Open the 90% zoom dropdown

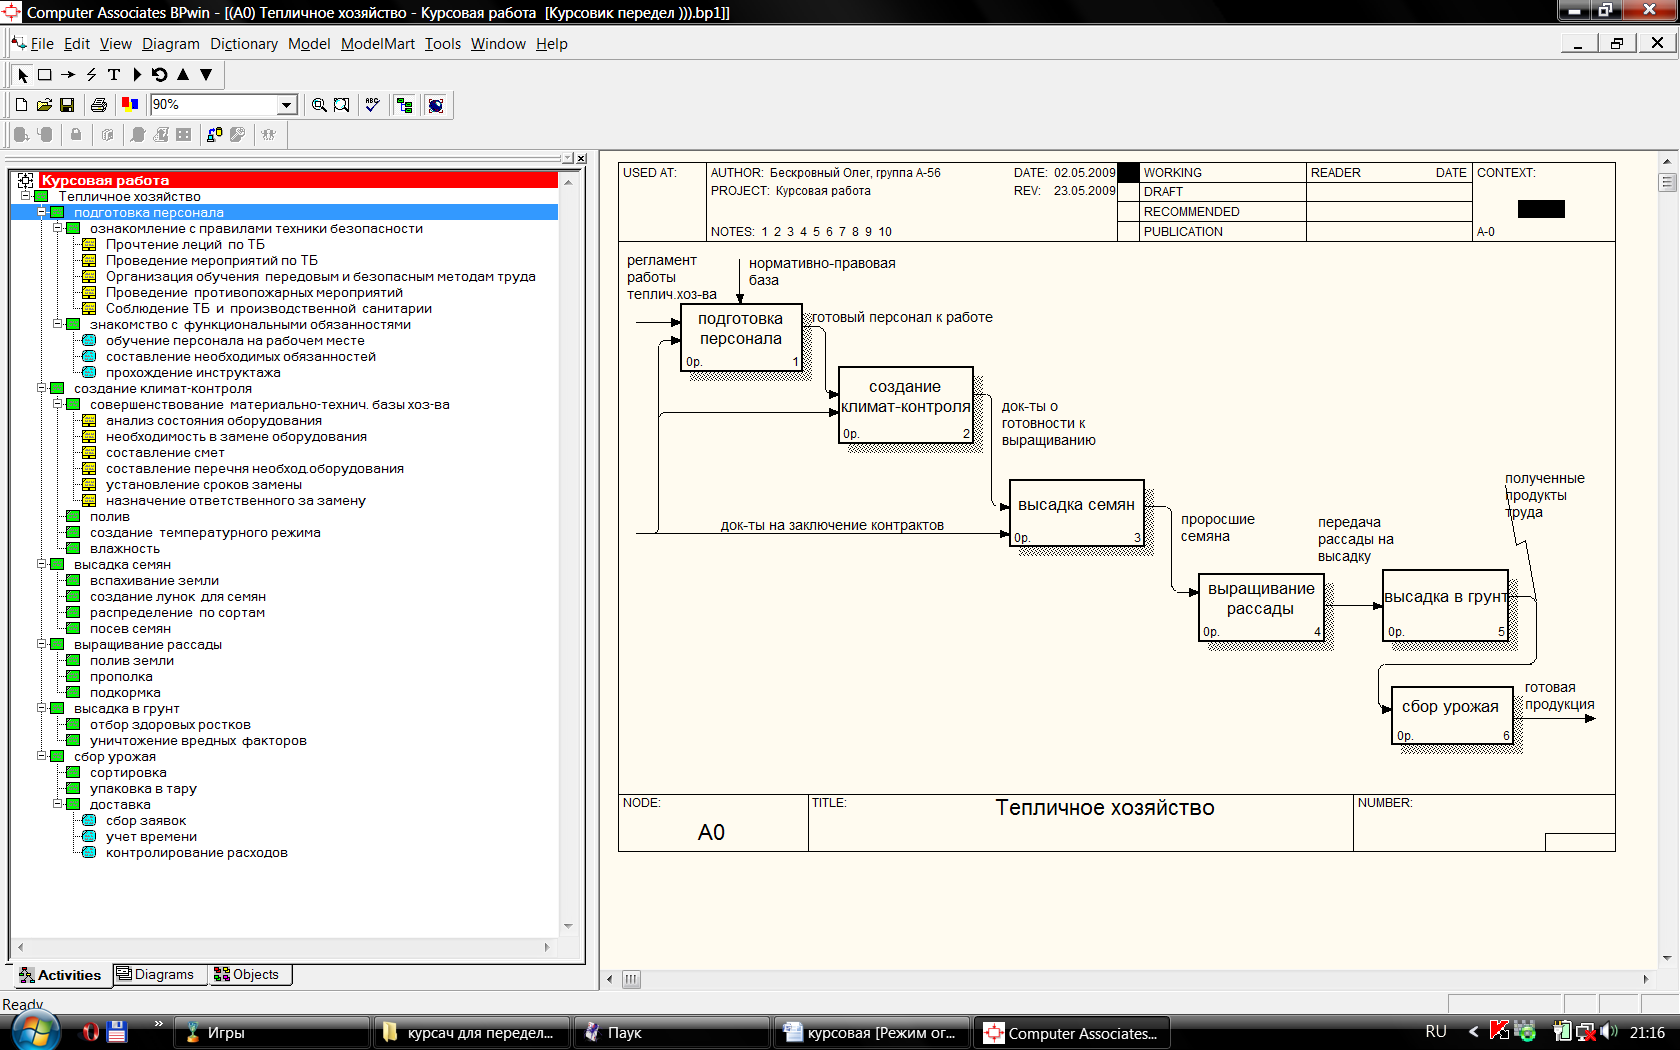click(x=287, y=105)
